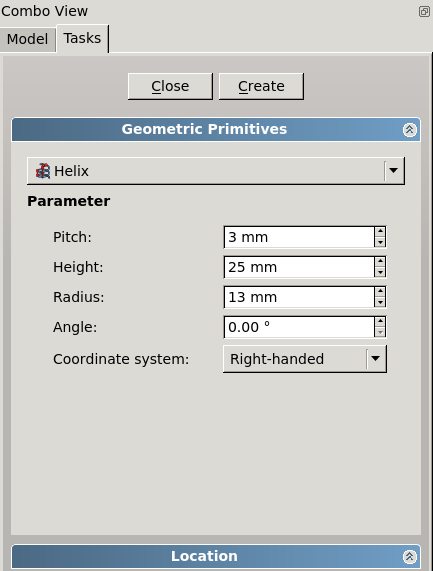Decrease the Pitch value with down arrow

click(x=380, y=242)
